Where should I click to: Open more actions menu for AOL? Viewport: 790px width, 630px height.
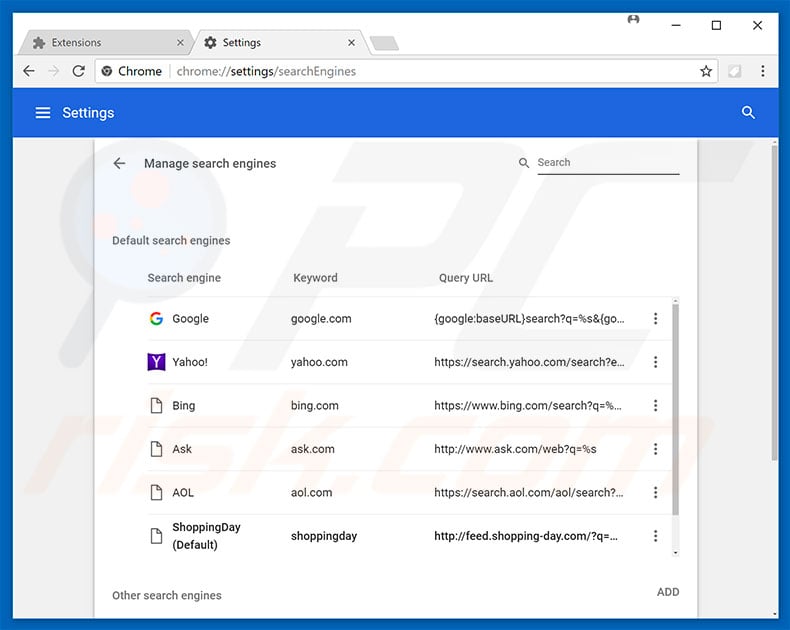655,492
